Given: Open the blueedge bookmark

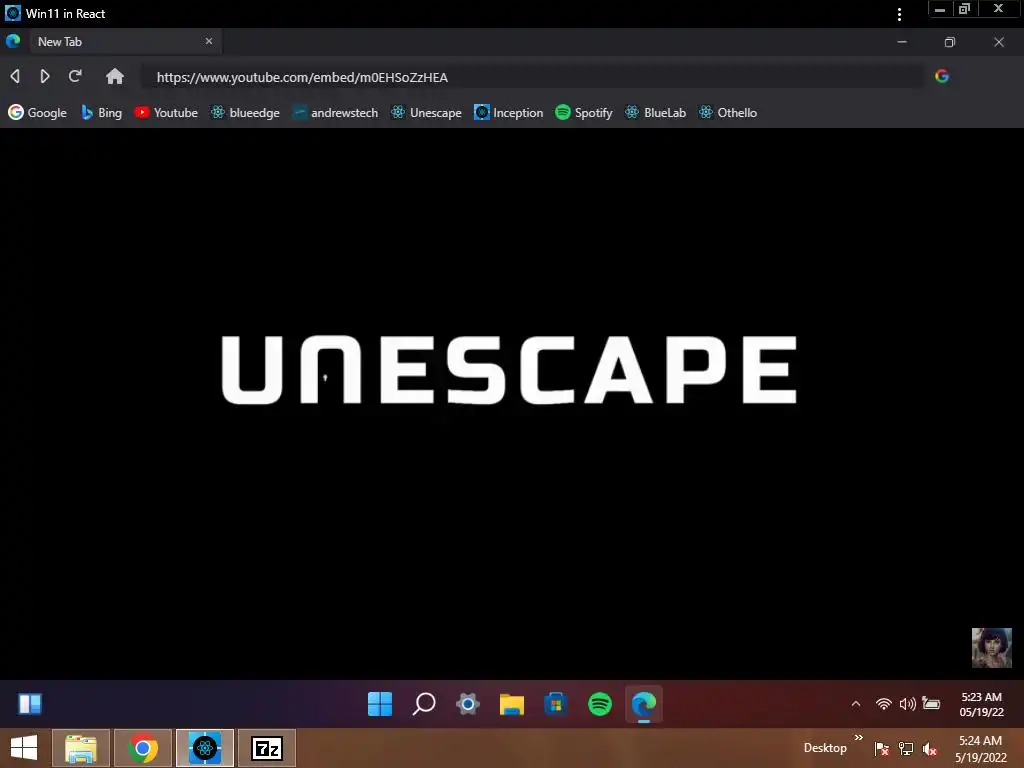Looking at the screenshot, I should [245, 112].
